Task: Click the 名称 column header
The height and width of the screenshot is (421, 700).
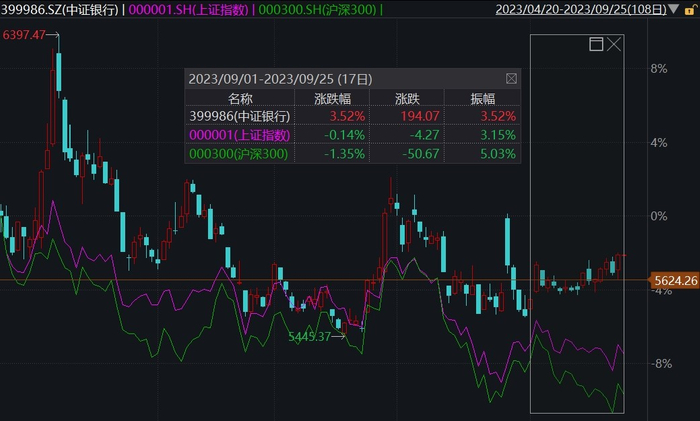Action: 240,98
